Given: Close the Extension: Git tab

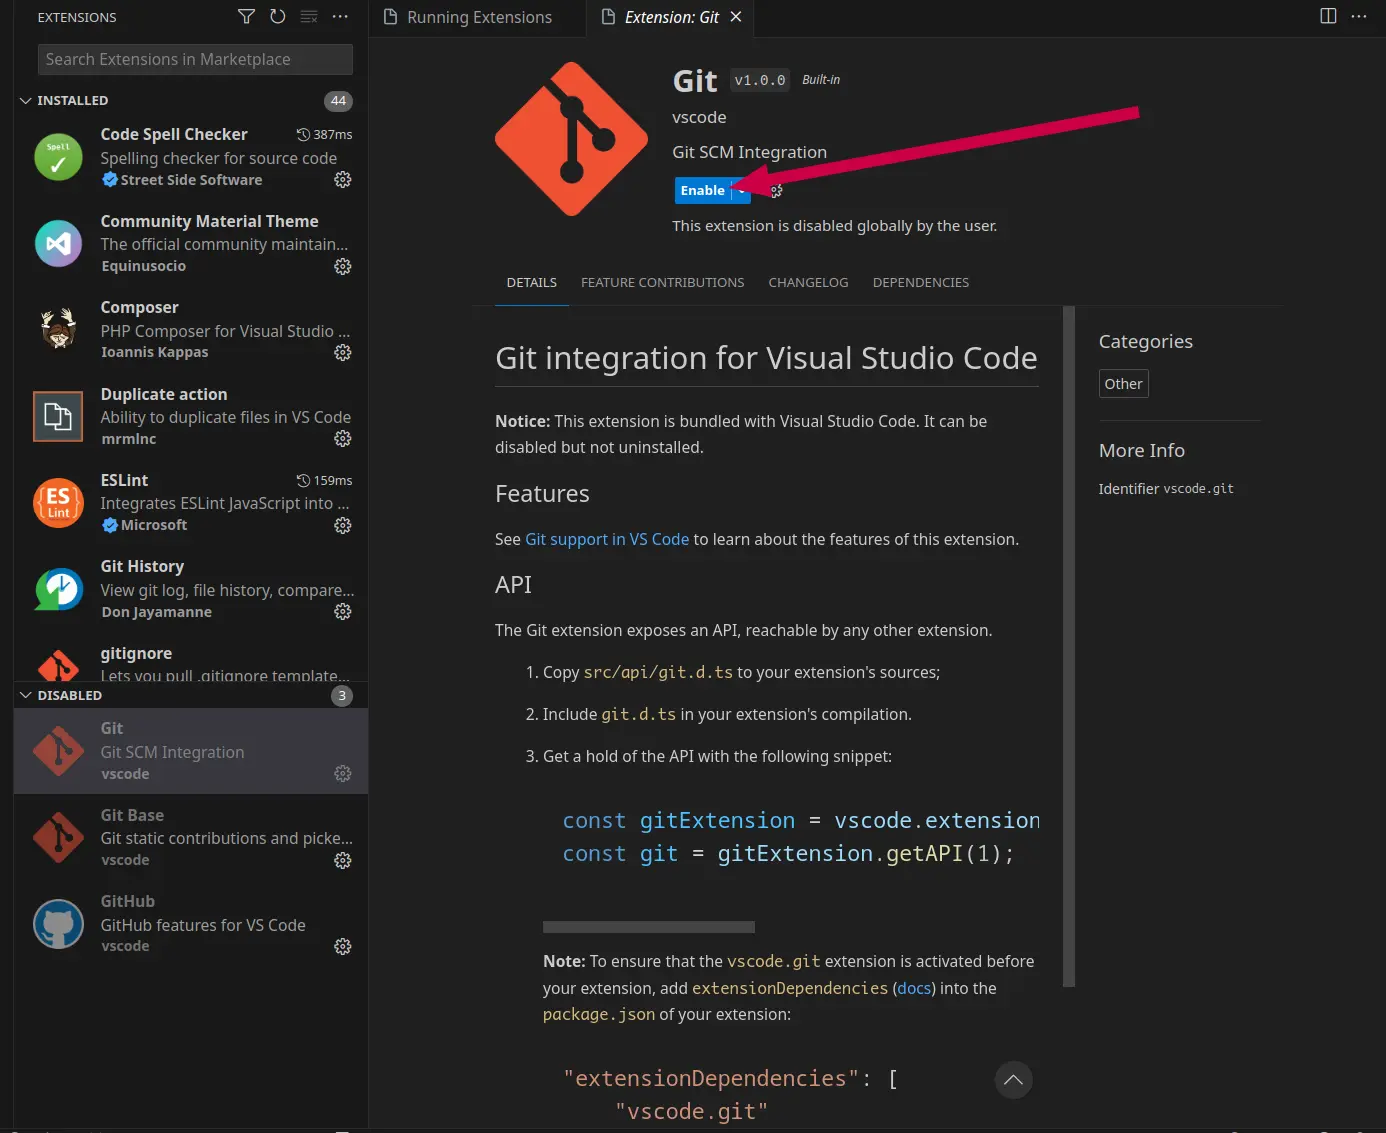Looking at the screenshot, I should click(x=736, y=17).
